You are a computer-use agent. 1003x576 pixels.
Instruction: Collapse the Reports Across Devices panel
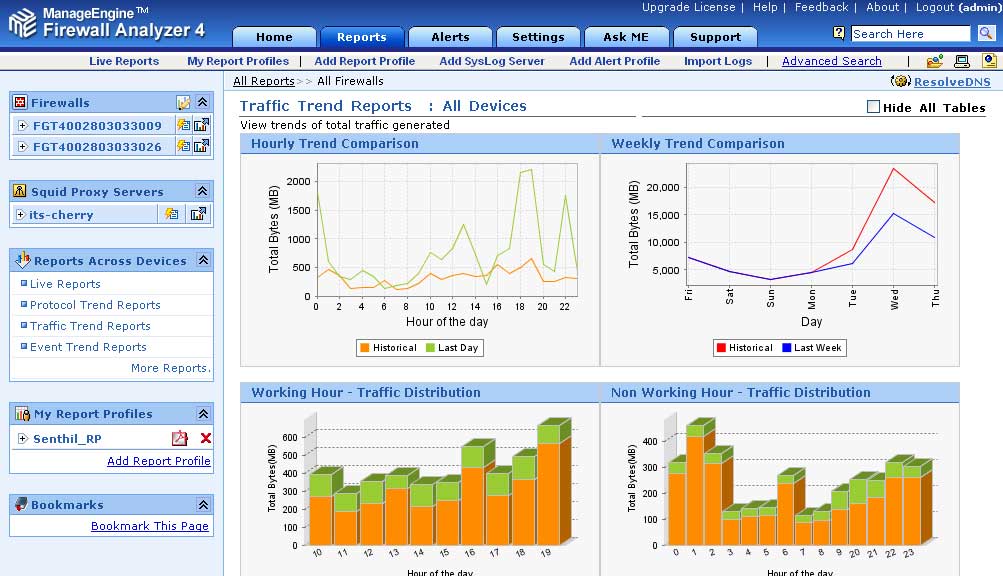(202, 260)
